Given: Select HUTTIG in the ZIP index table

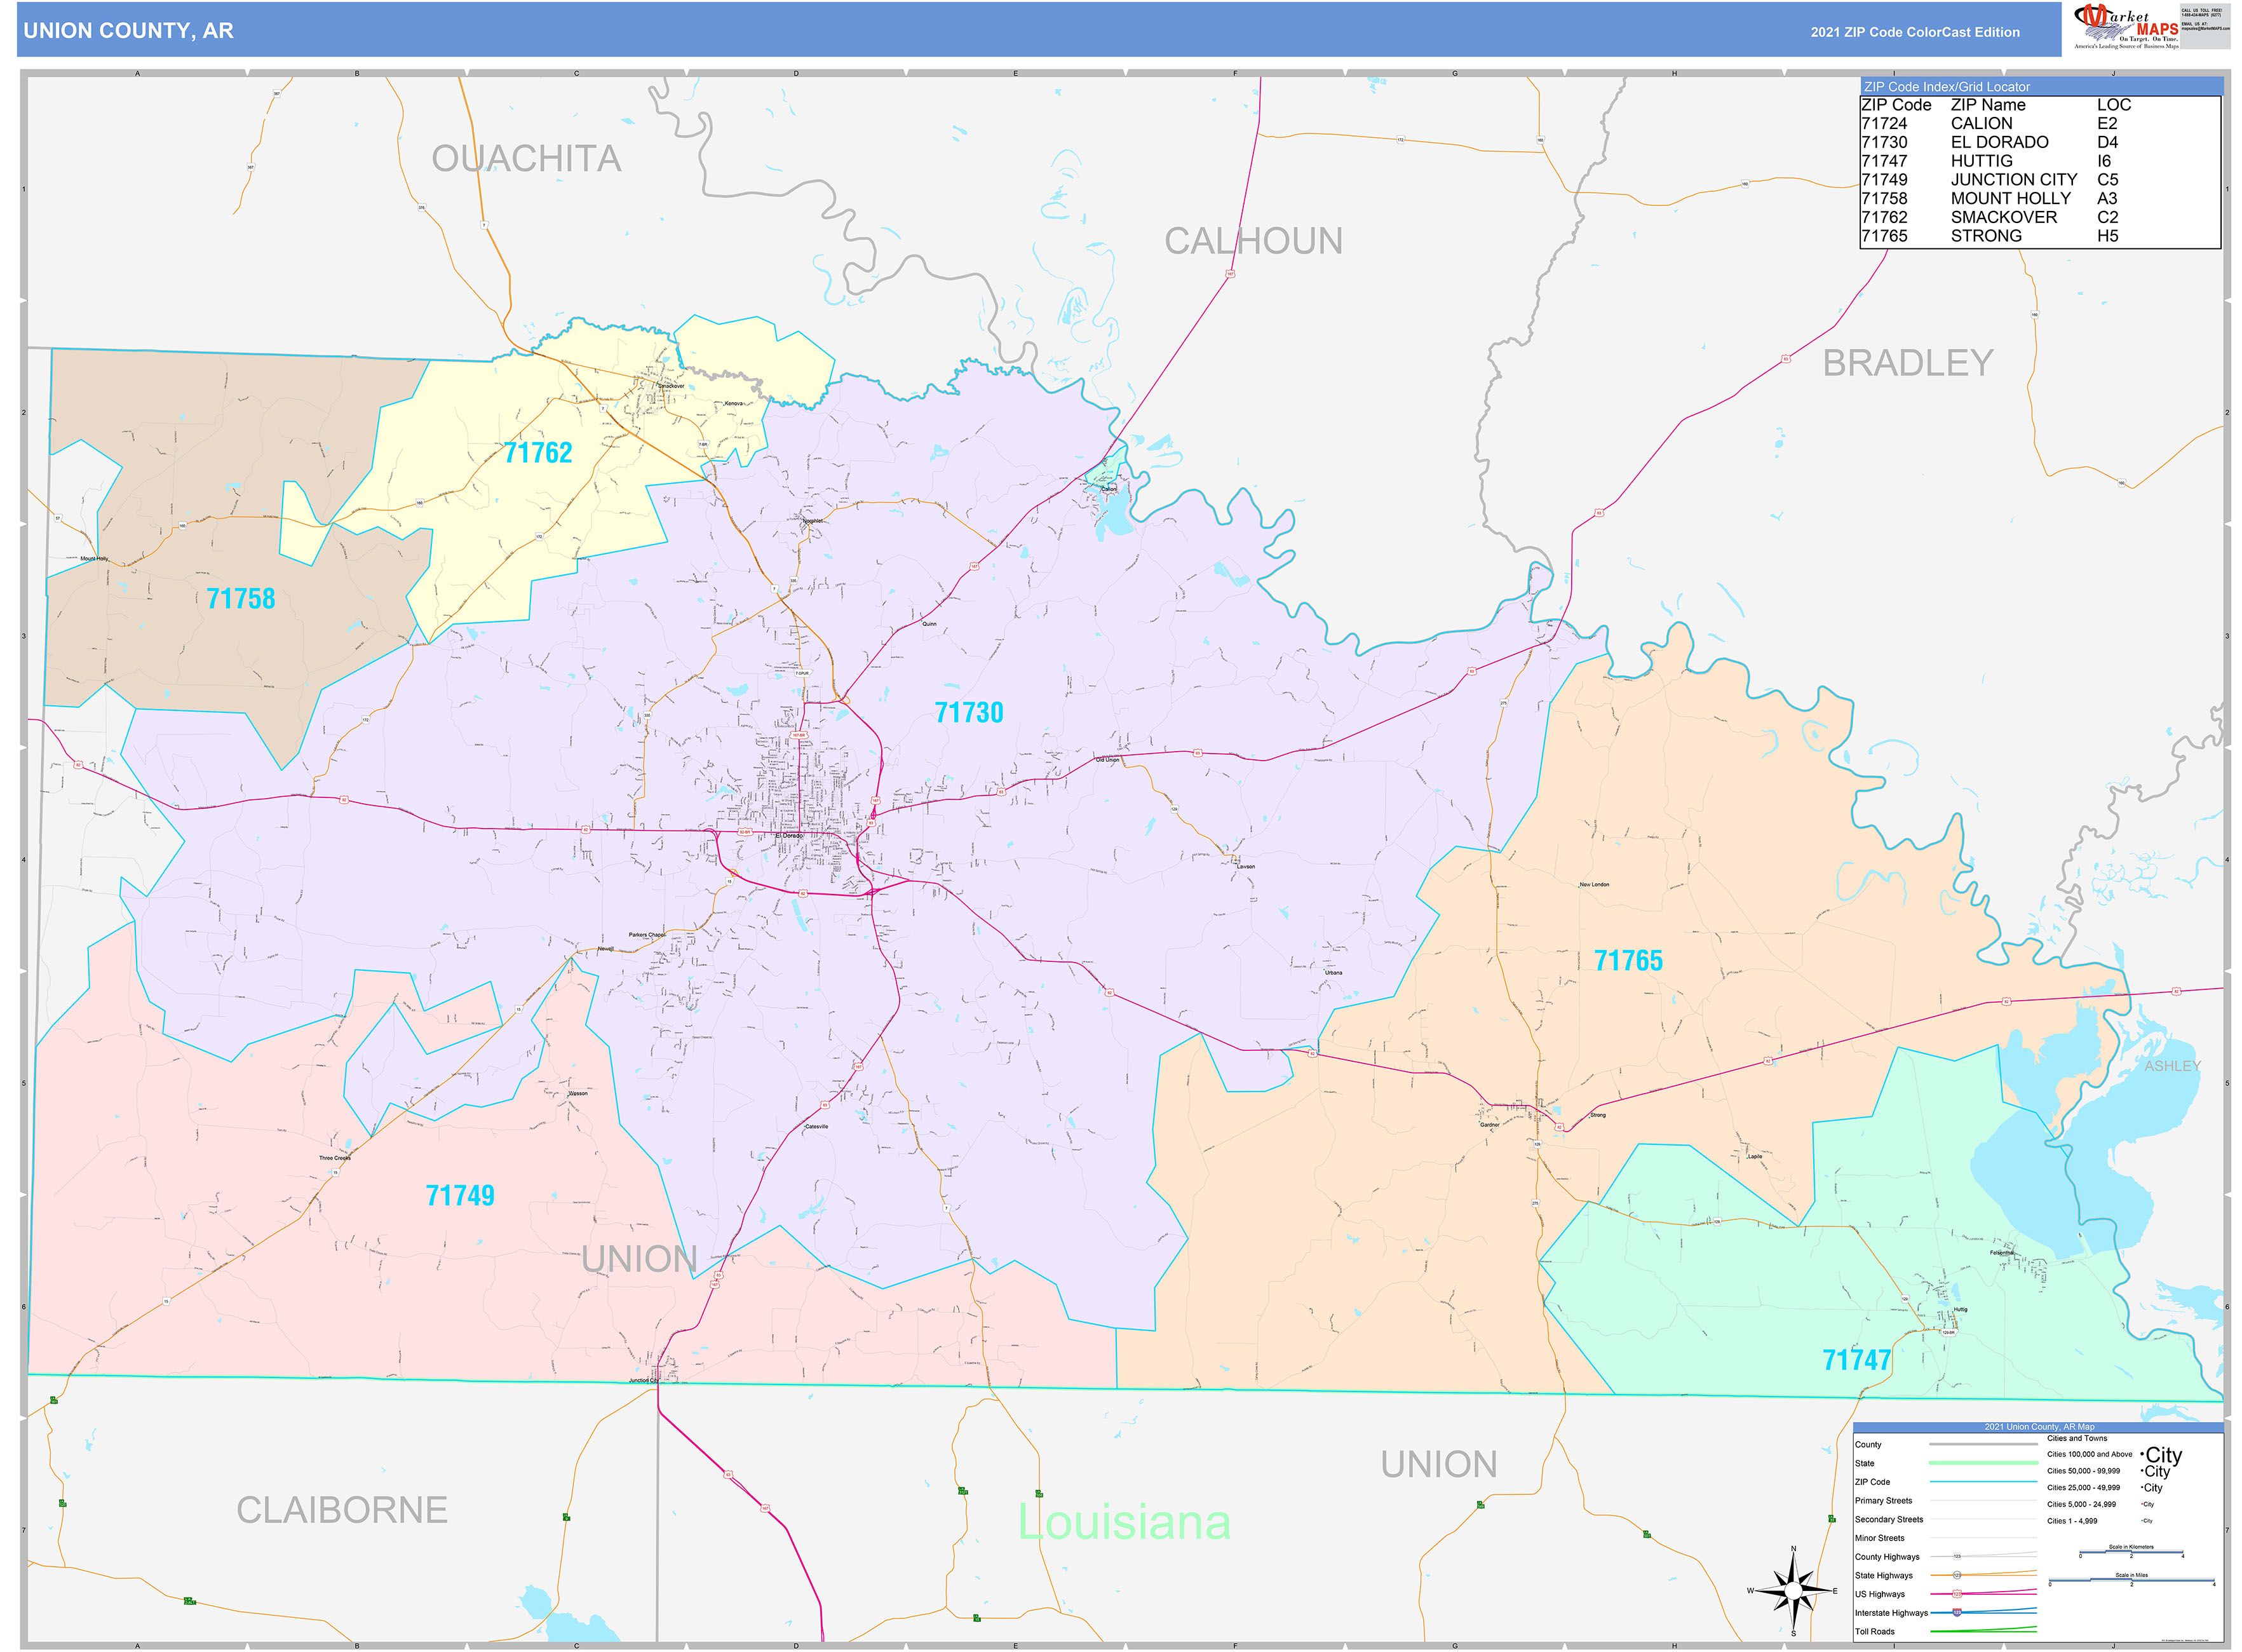Looking at the screenshot, I should pyautogui.click(x=1981, y=161).
